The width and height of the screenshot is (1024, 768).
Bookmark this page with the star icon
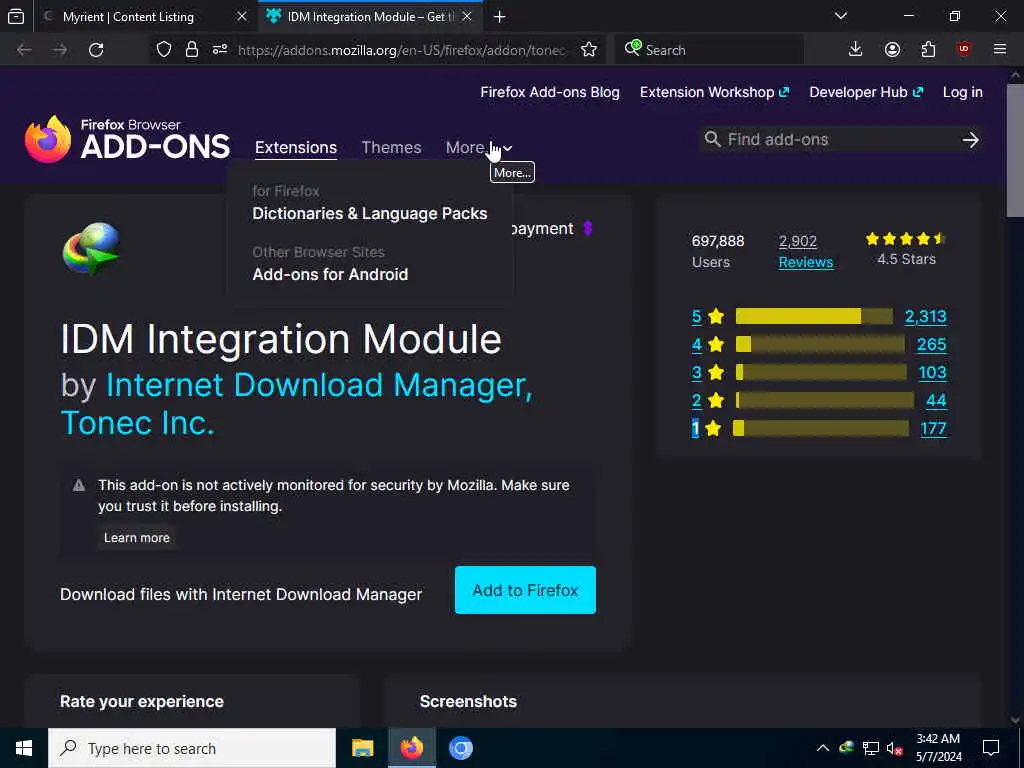coord(589,50)
